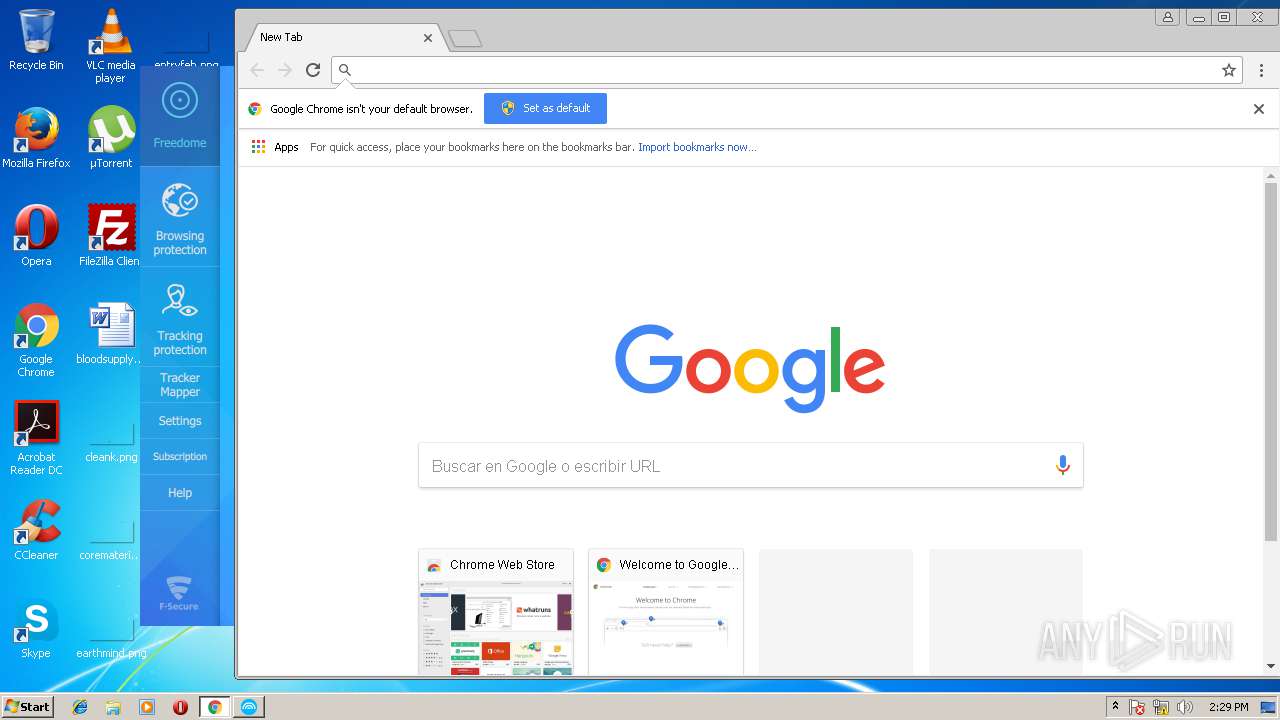Image resolution: width=1280 pixels, height=720 pixels.
Task: Open a new Chrome tab
Action: pyautogui.click(x=465, y=39)
